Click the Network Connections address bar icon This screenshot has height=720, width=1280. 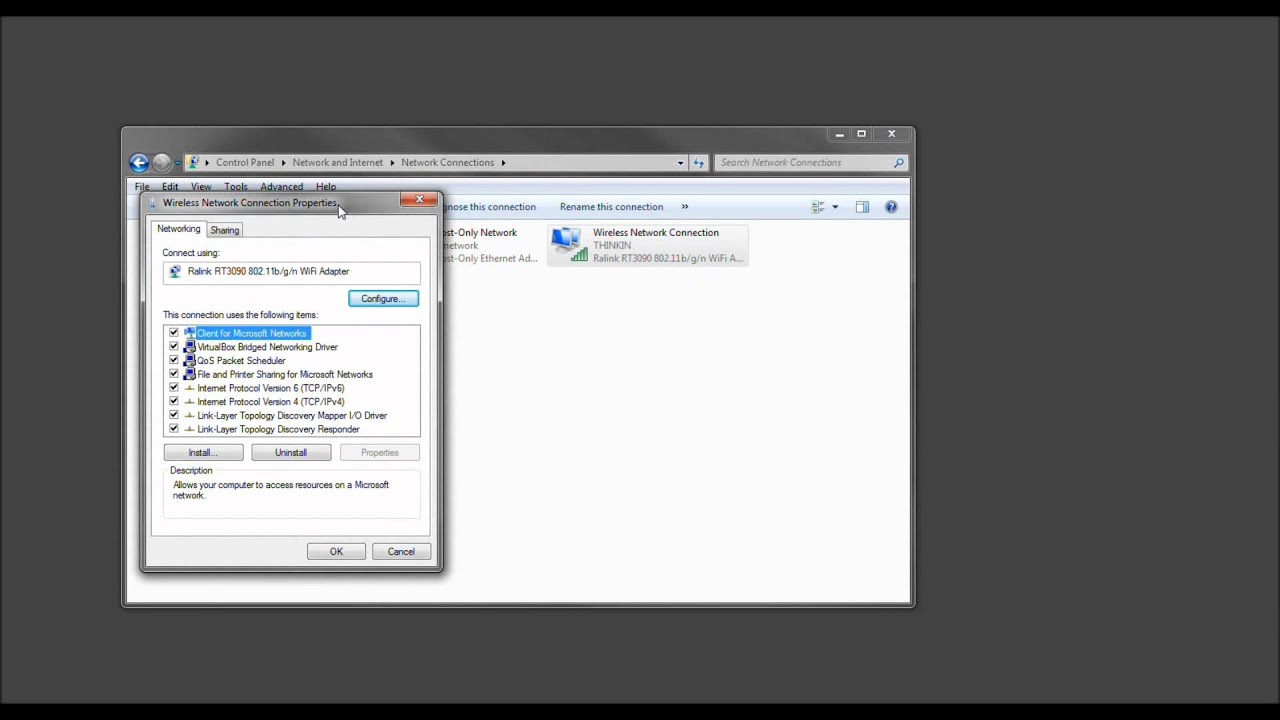(x=193, y=162)
